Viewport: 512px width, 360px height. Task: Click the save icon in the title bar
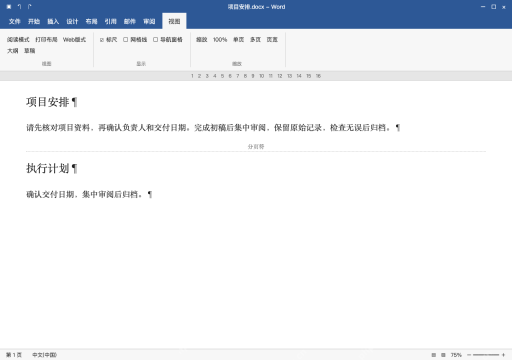(9, 7)
